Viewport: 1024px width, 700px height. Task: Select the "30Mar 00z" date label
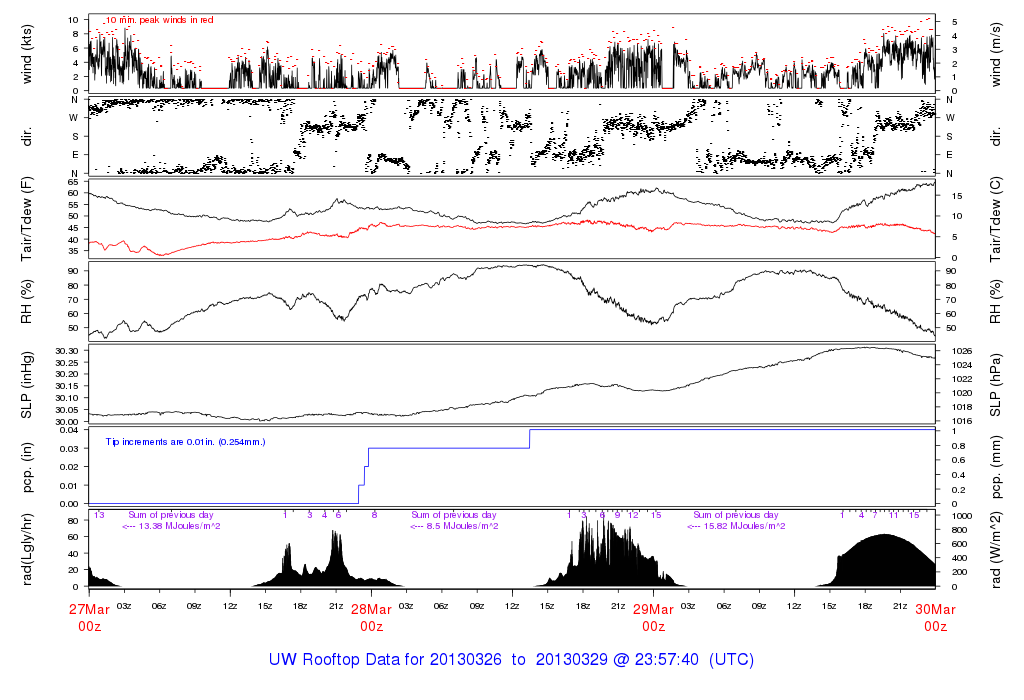point(935,618)
